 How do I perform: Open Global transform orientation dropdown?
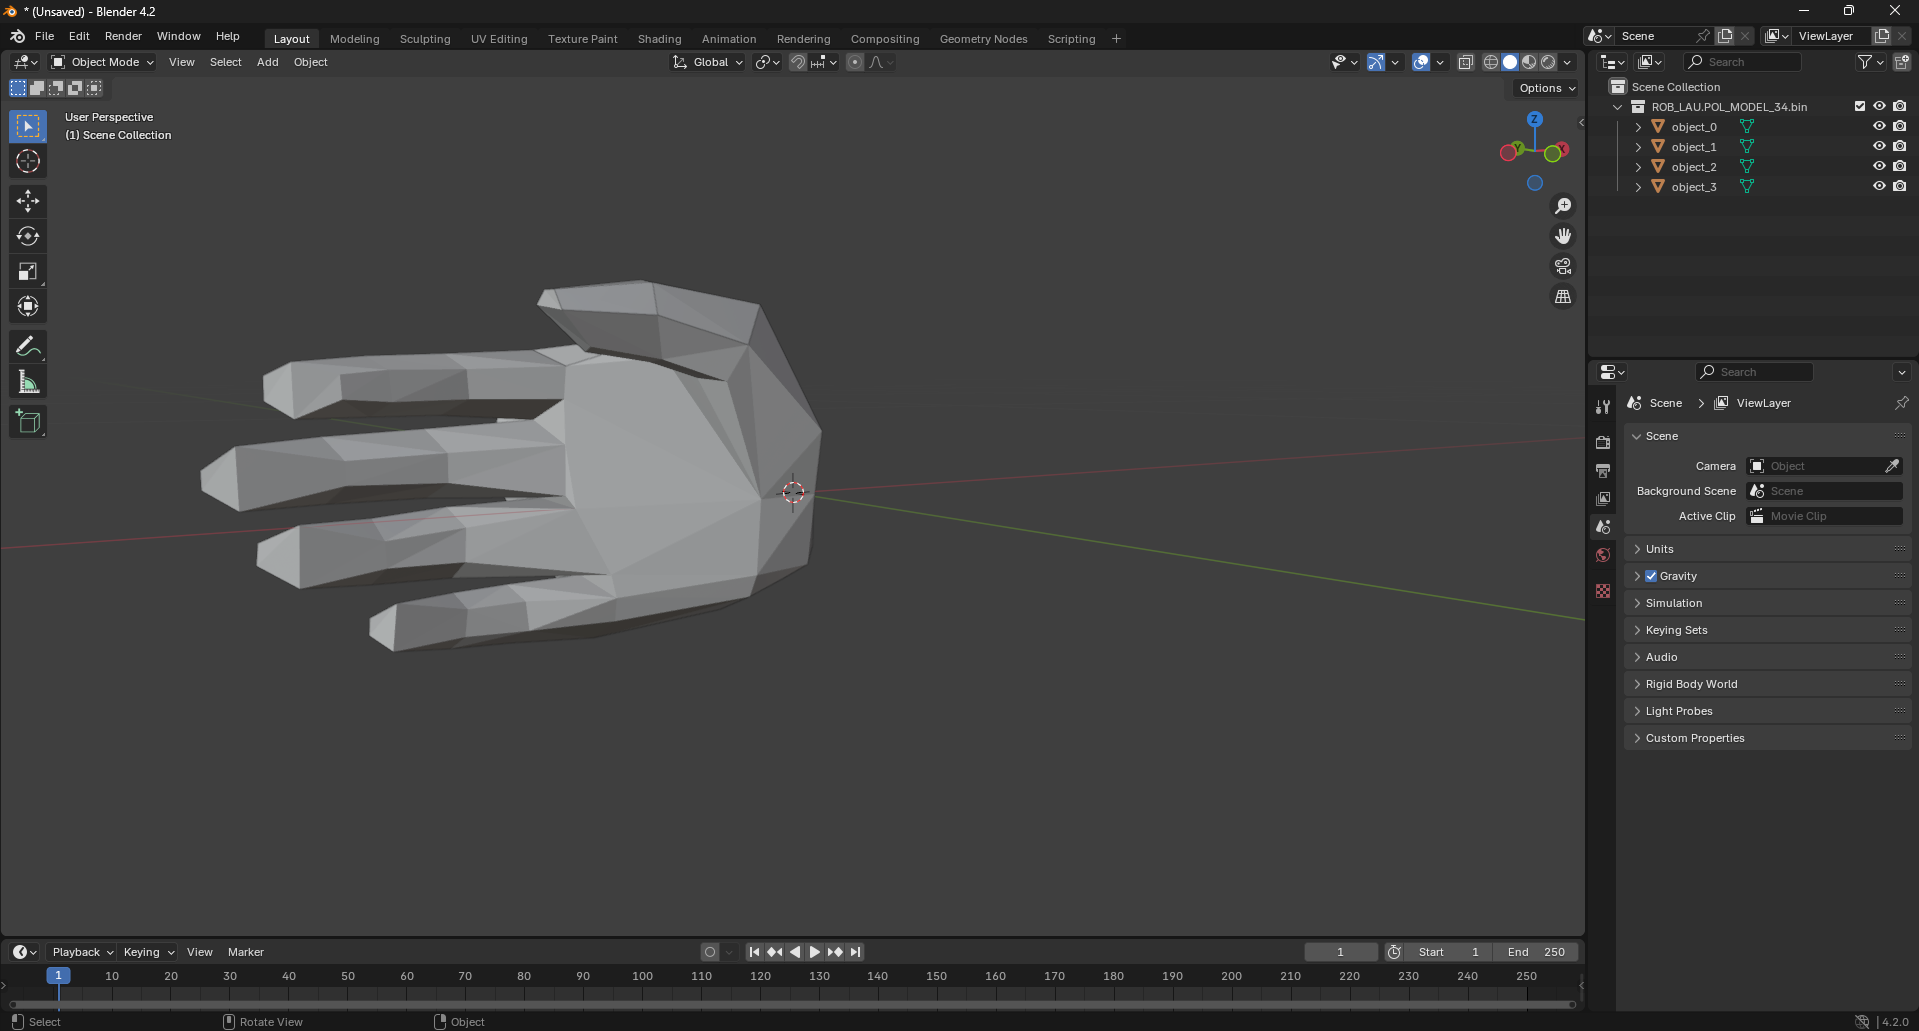[708, 62]
